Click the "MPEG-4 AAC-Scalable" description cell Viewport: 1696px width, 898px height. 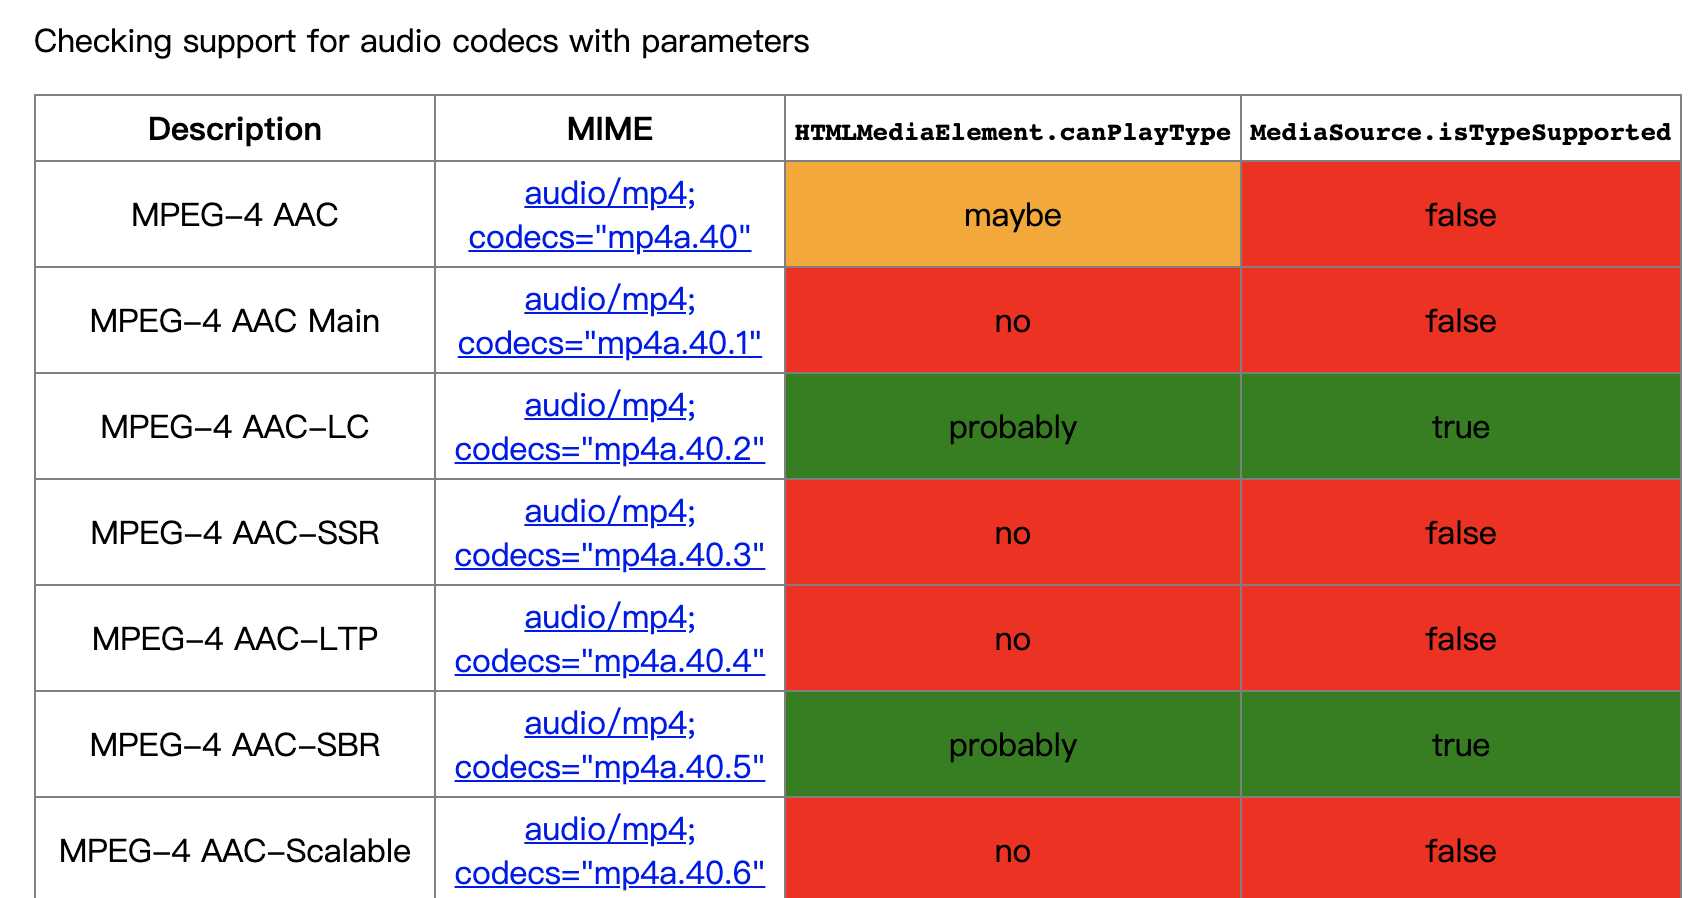(x=235, y=850)
